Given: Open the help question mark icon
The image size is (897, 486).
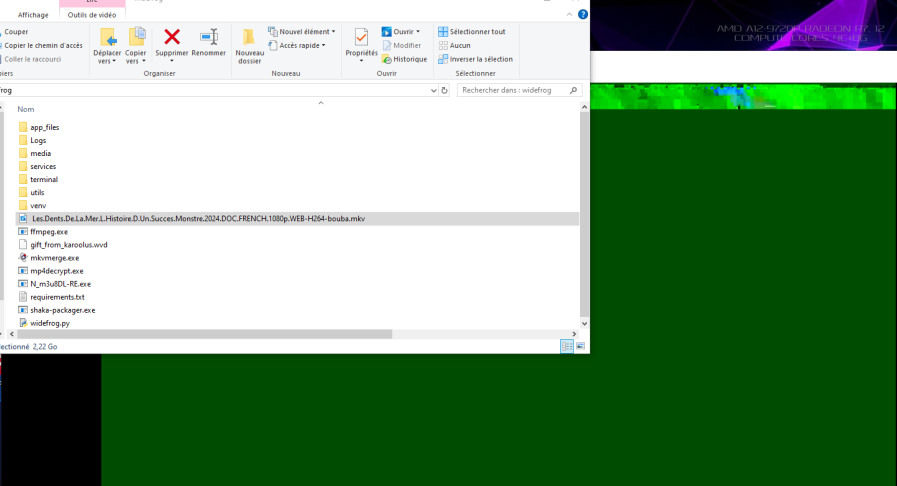Looking at the screenshot, I should point(582,14).
